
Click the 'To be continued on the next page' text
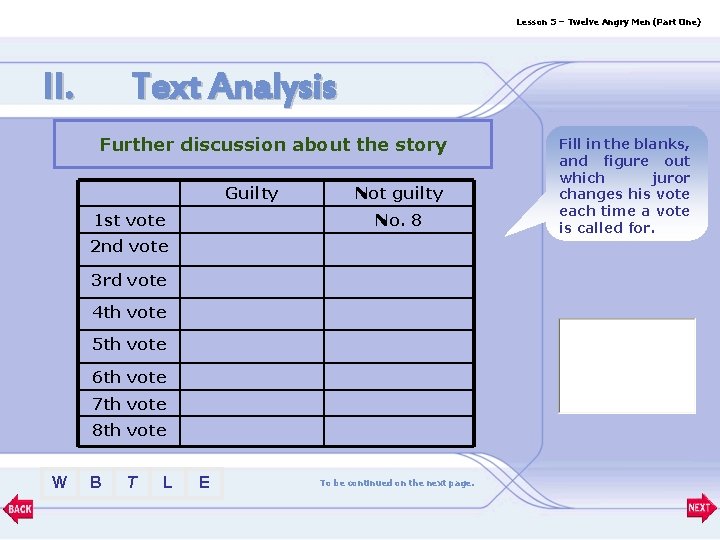397,483
